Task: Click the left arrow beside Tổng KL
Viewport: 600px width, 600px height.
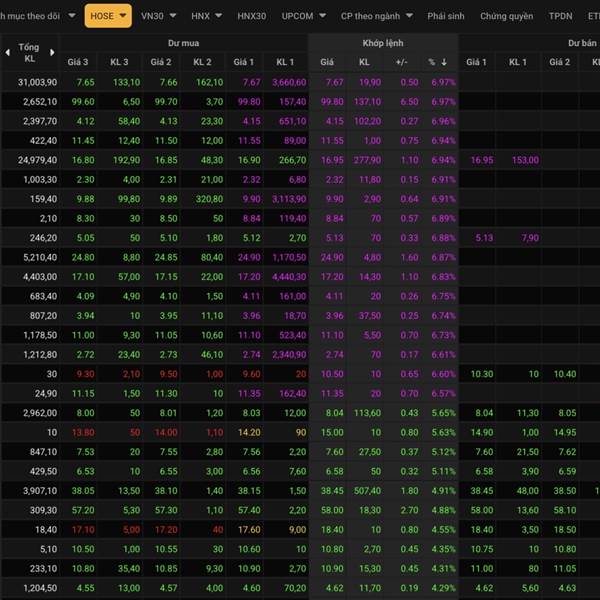Action: (8, 53)
